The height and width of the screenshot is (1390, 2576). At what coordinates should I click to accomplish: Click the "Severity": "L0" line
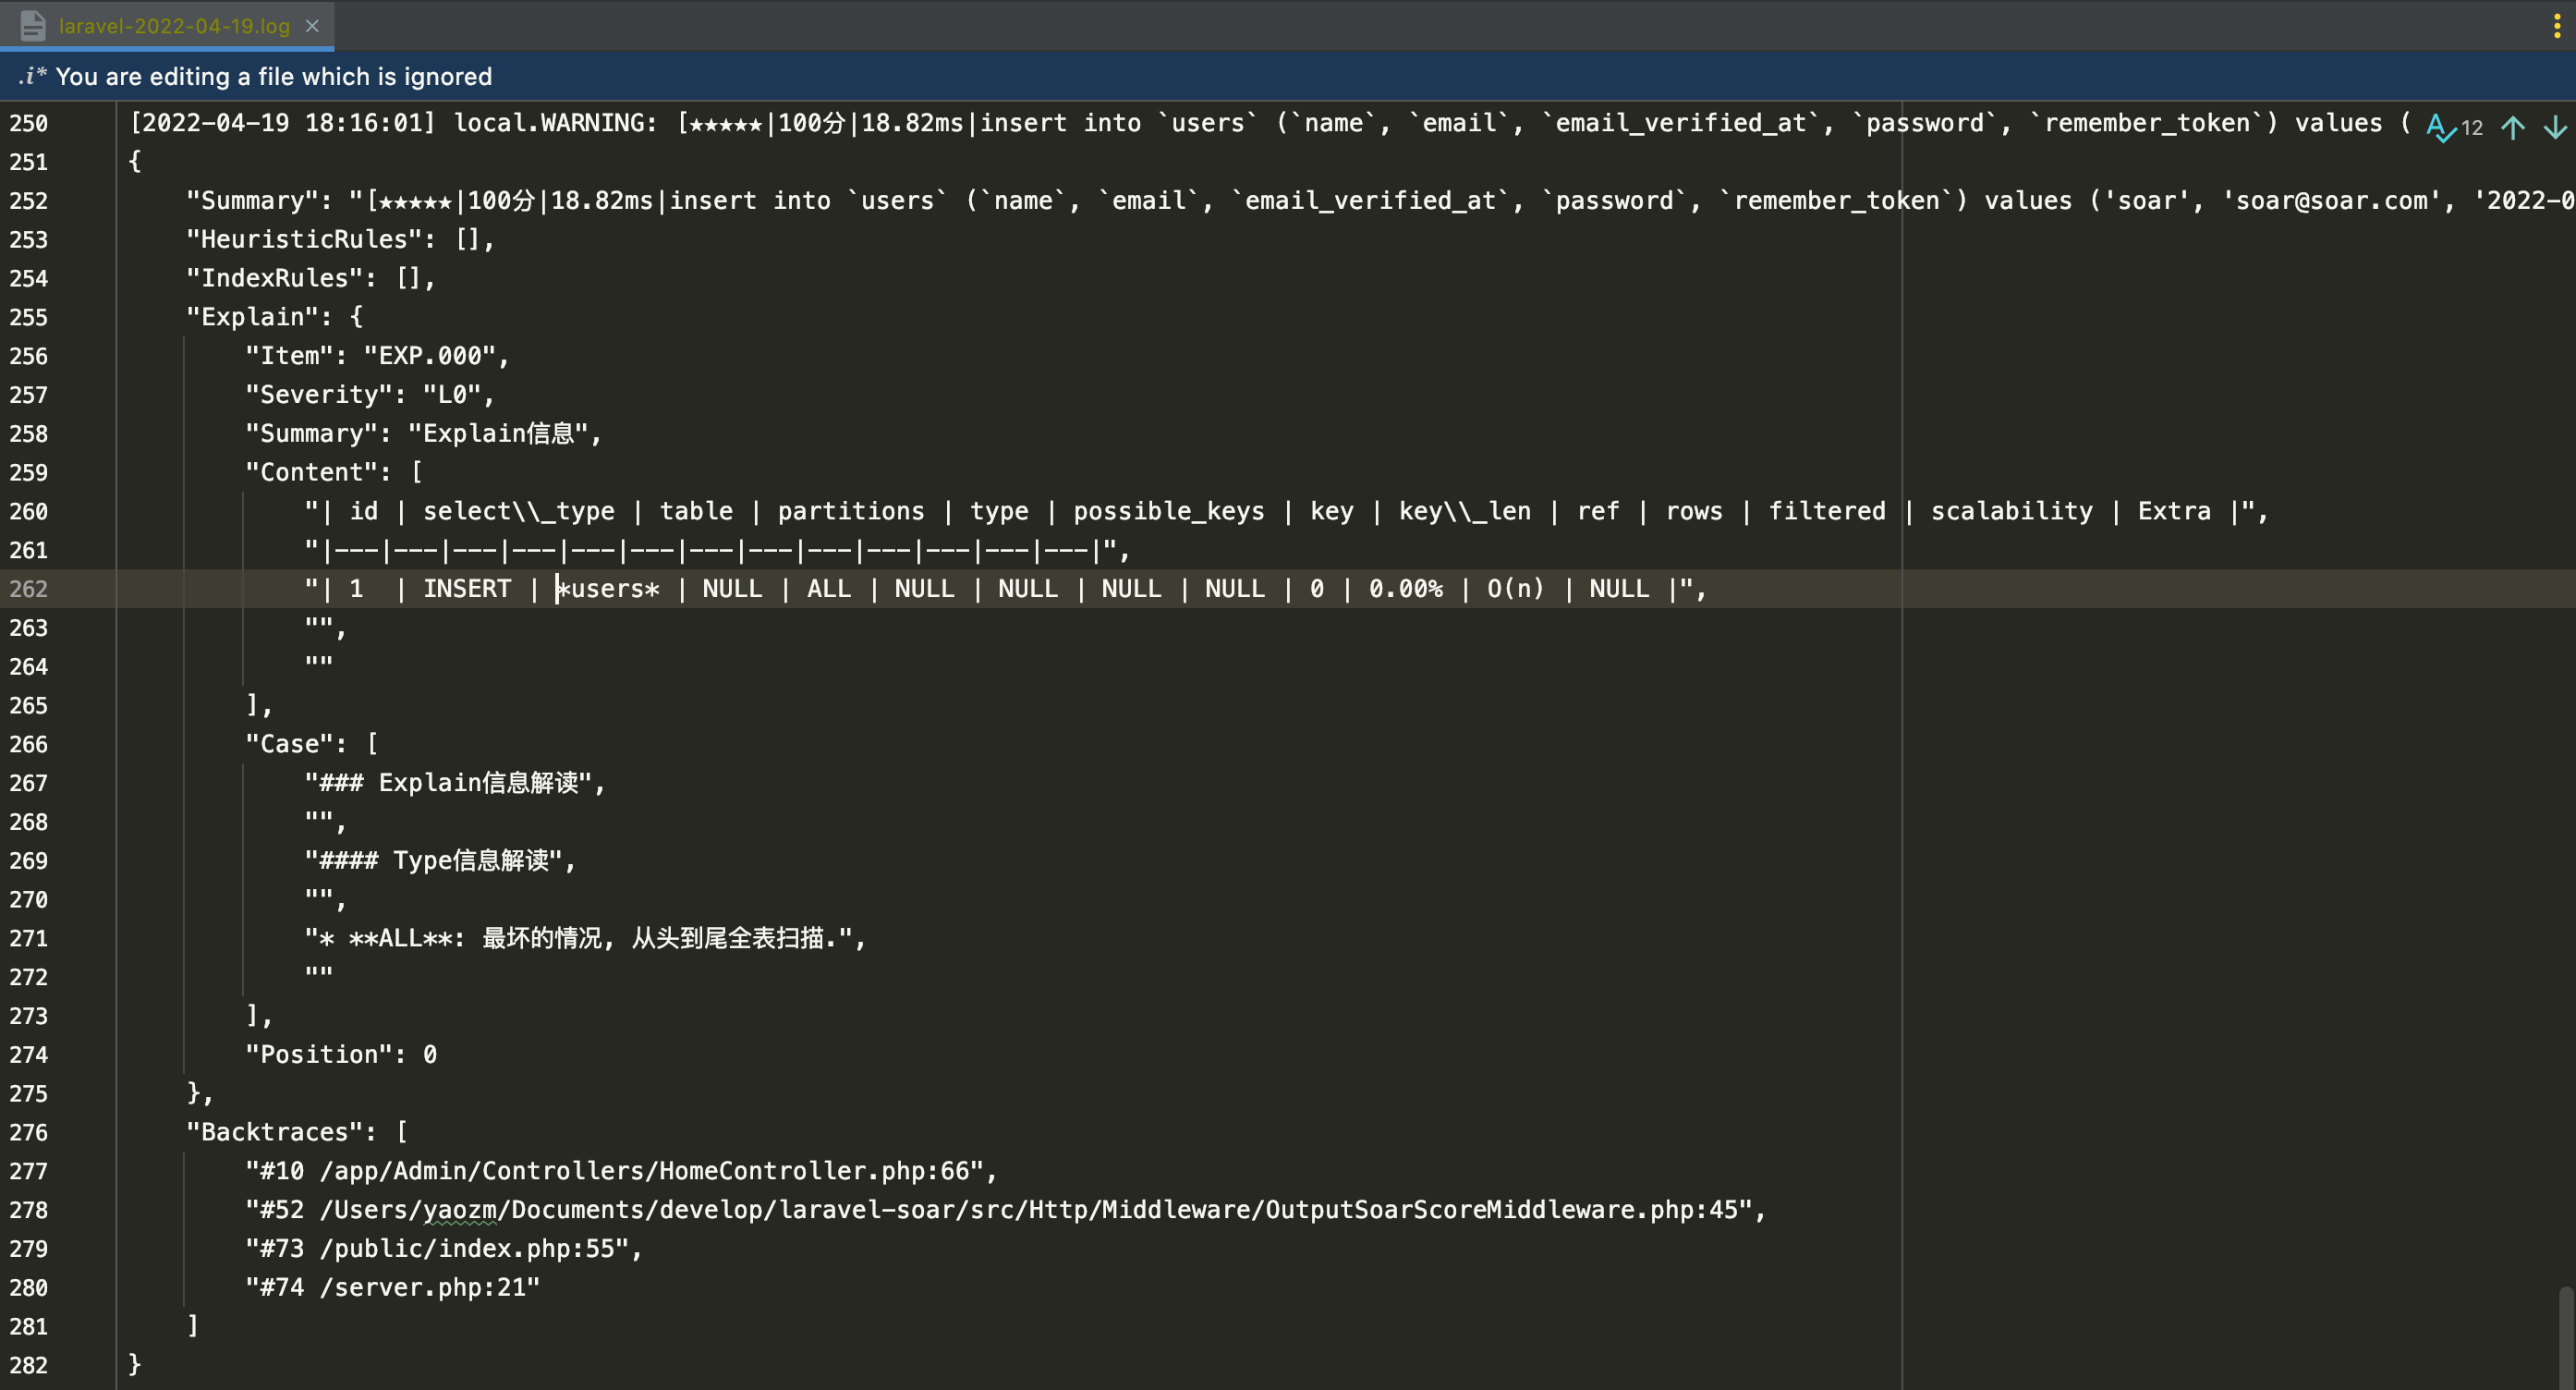tap(370, 395)
